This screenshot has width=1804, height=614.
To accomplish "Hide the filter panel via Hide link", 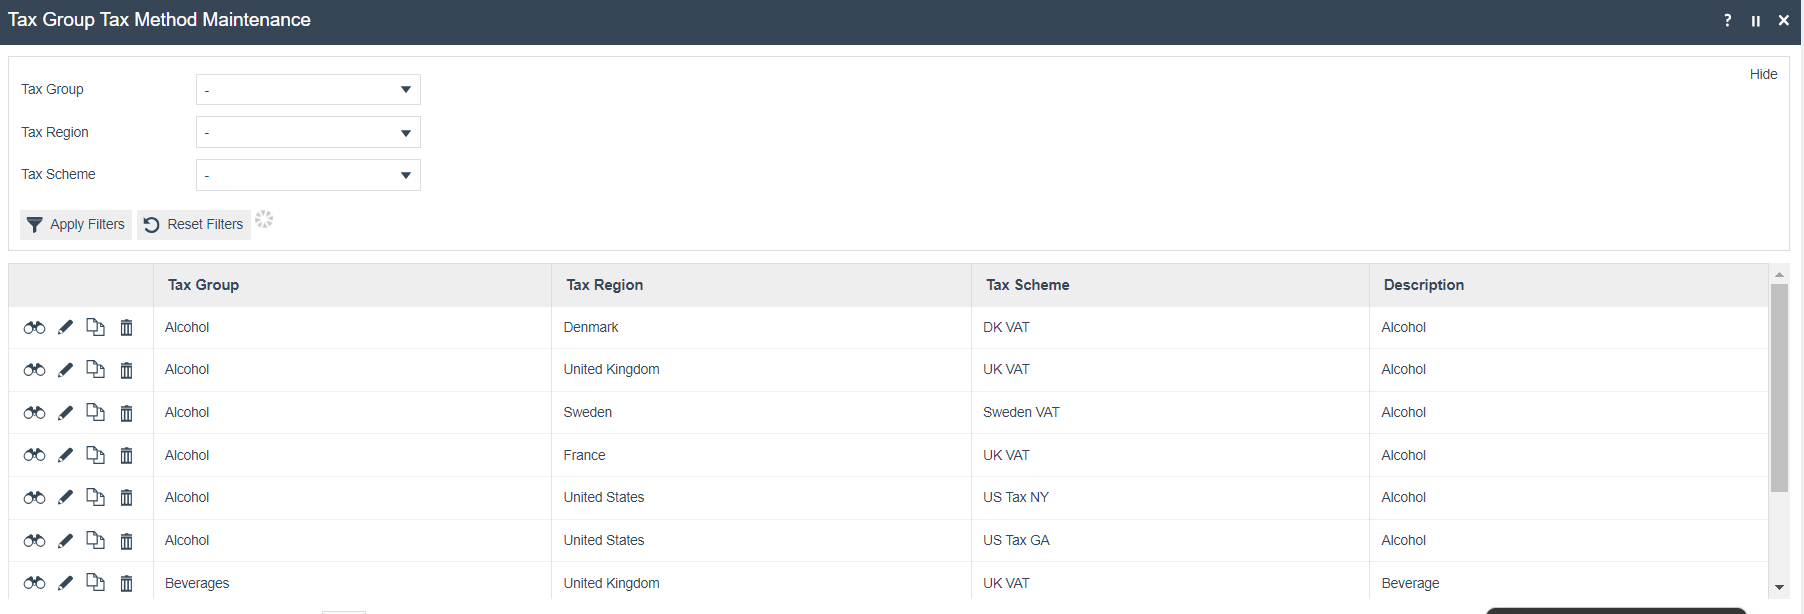I will point(1763,74).
